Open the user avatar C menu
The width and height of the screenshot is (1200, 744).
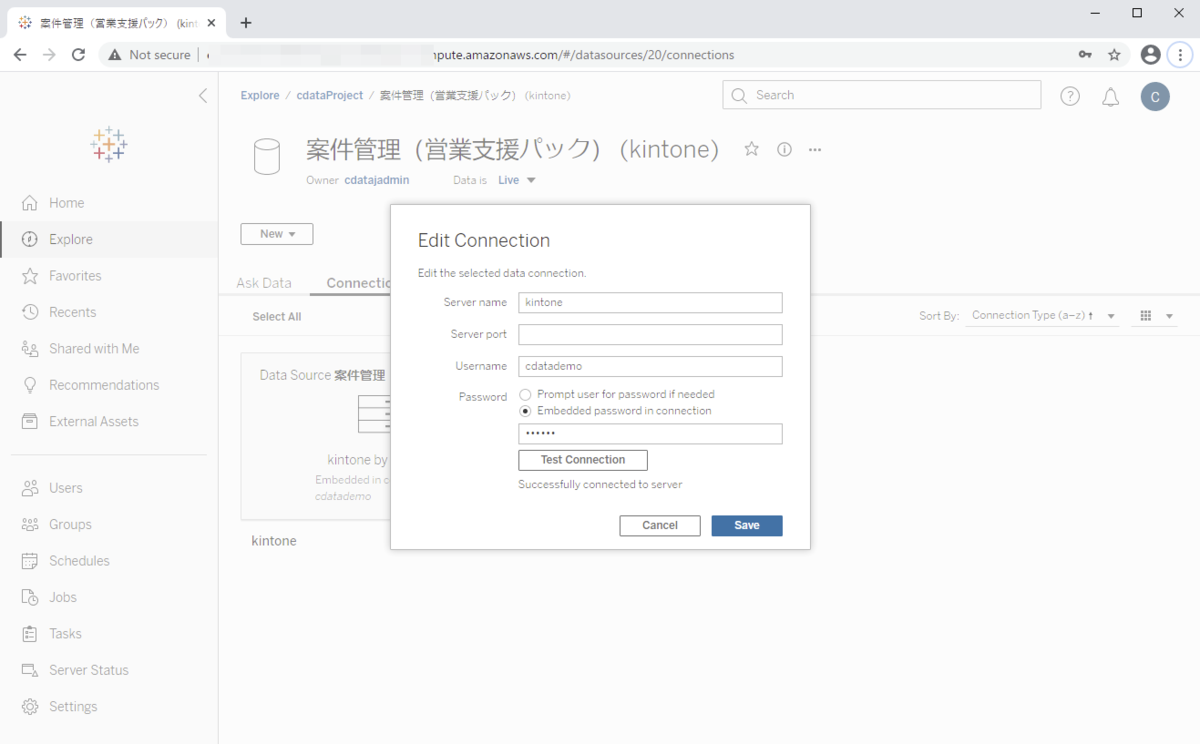tap(1155, 96)
